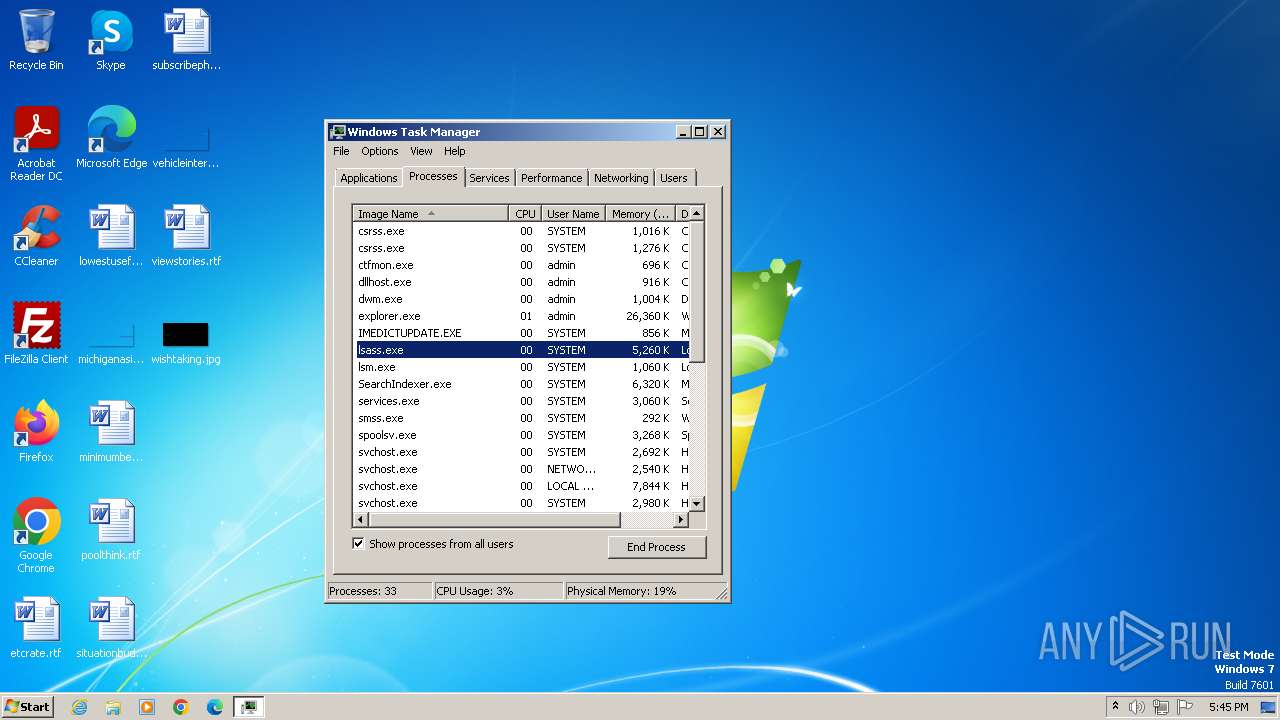This screenshot has width=1280, height=720.
Task: Click the volume speaker tray icon
Action: click(1137, 707)
